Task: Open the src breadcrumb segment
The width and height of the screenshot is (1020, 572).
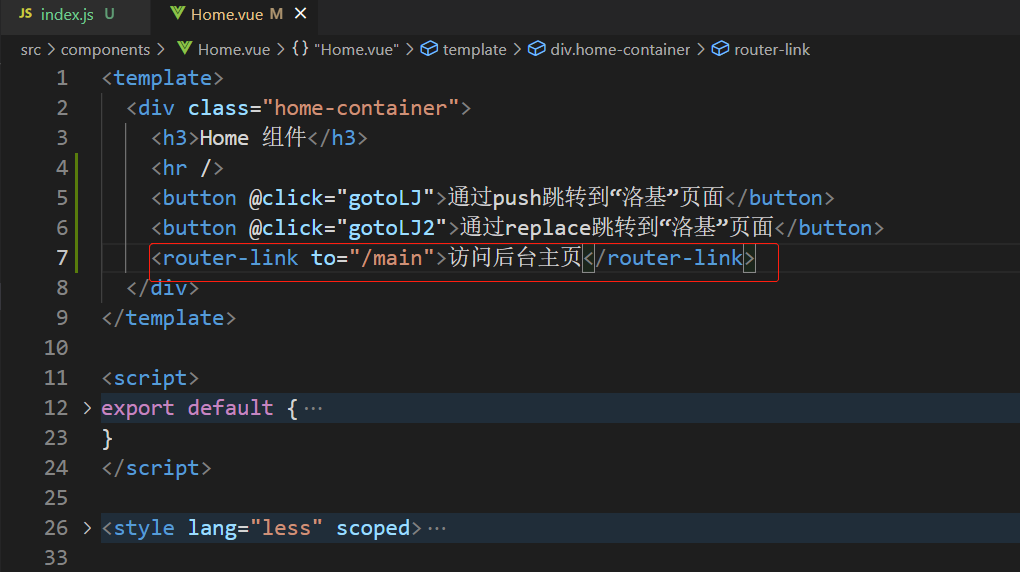Action: click(31, 49)
